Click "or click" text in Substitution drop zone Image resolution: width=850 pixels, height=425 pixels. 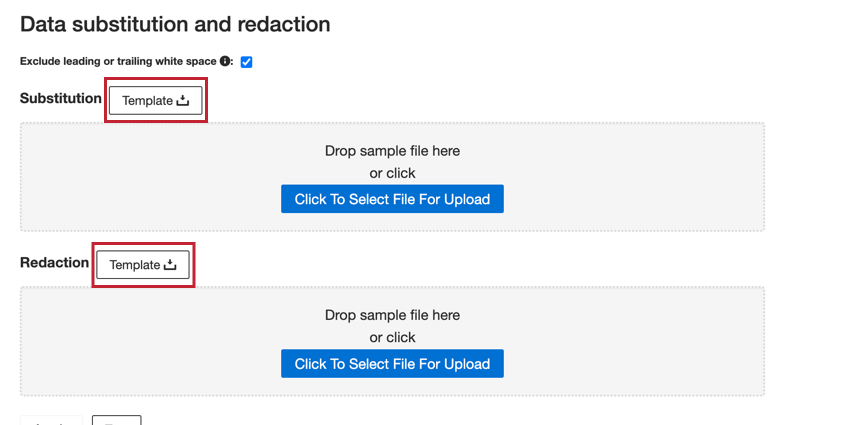[x=392, y=173]
